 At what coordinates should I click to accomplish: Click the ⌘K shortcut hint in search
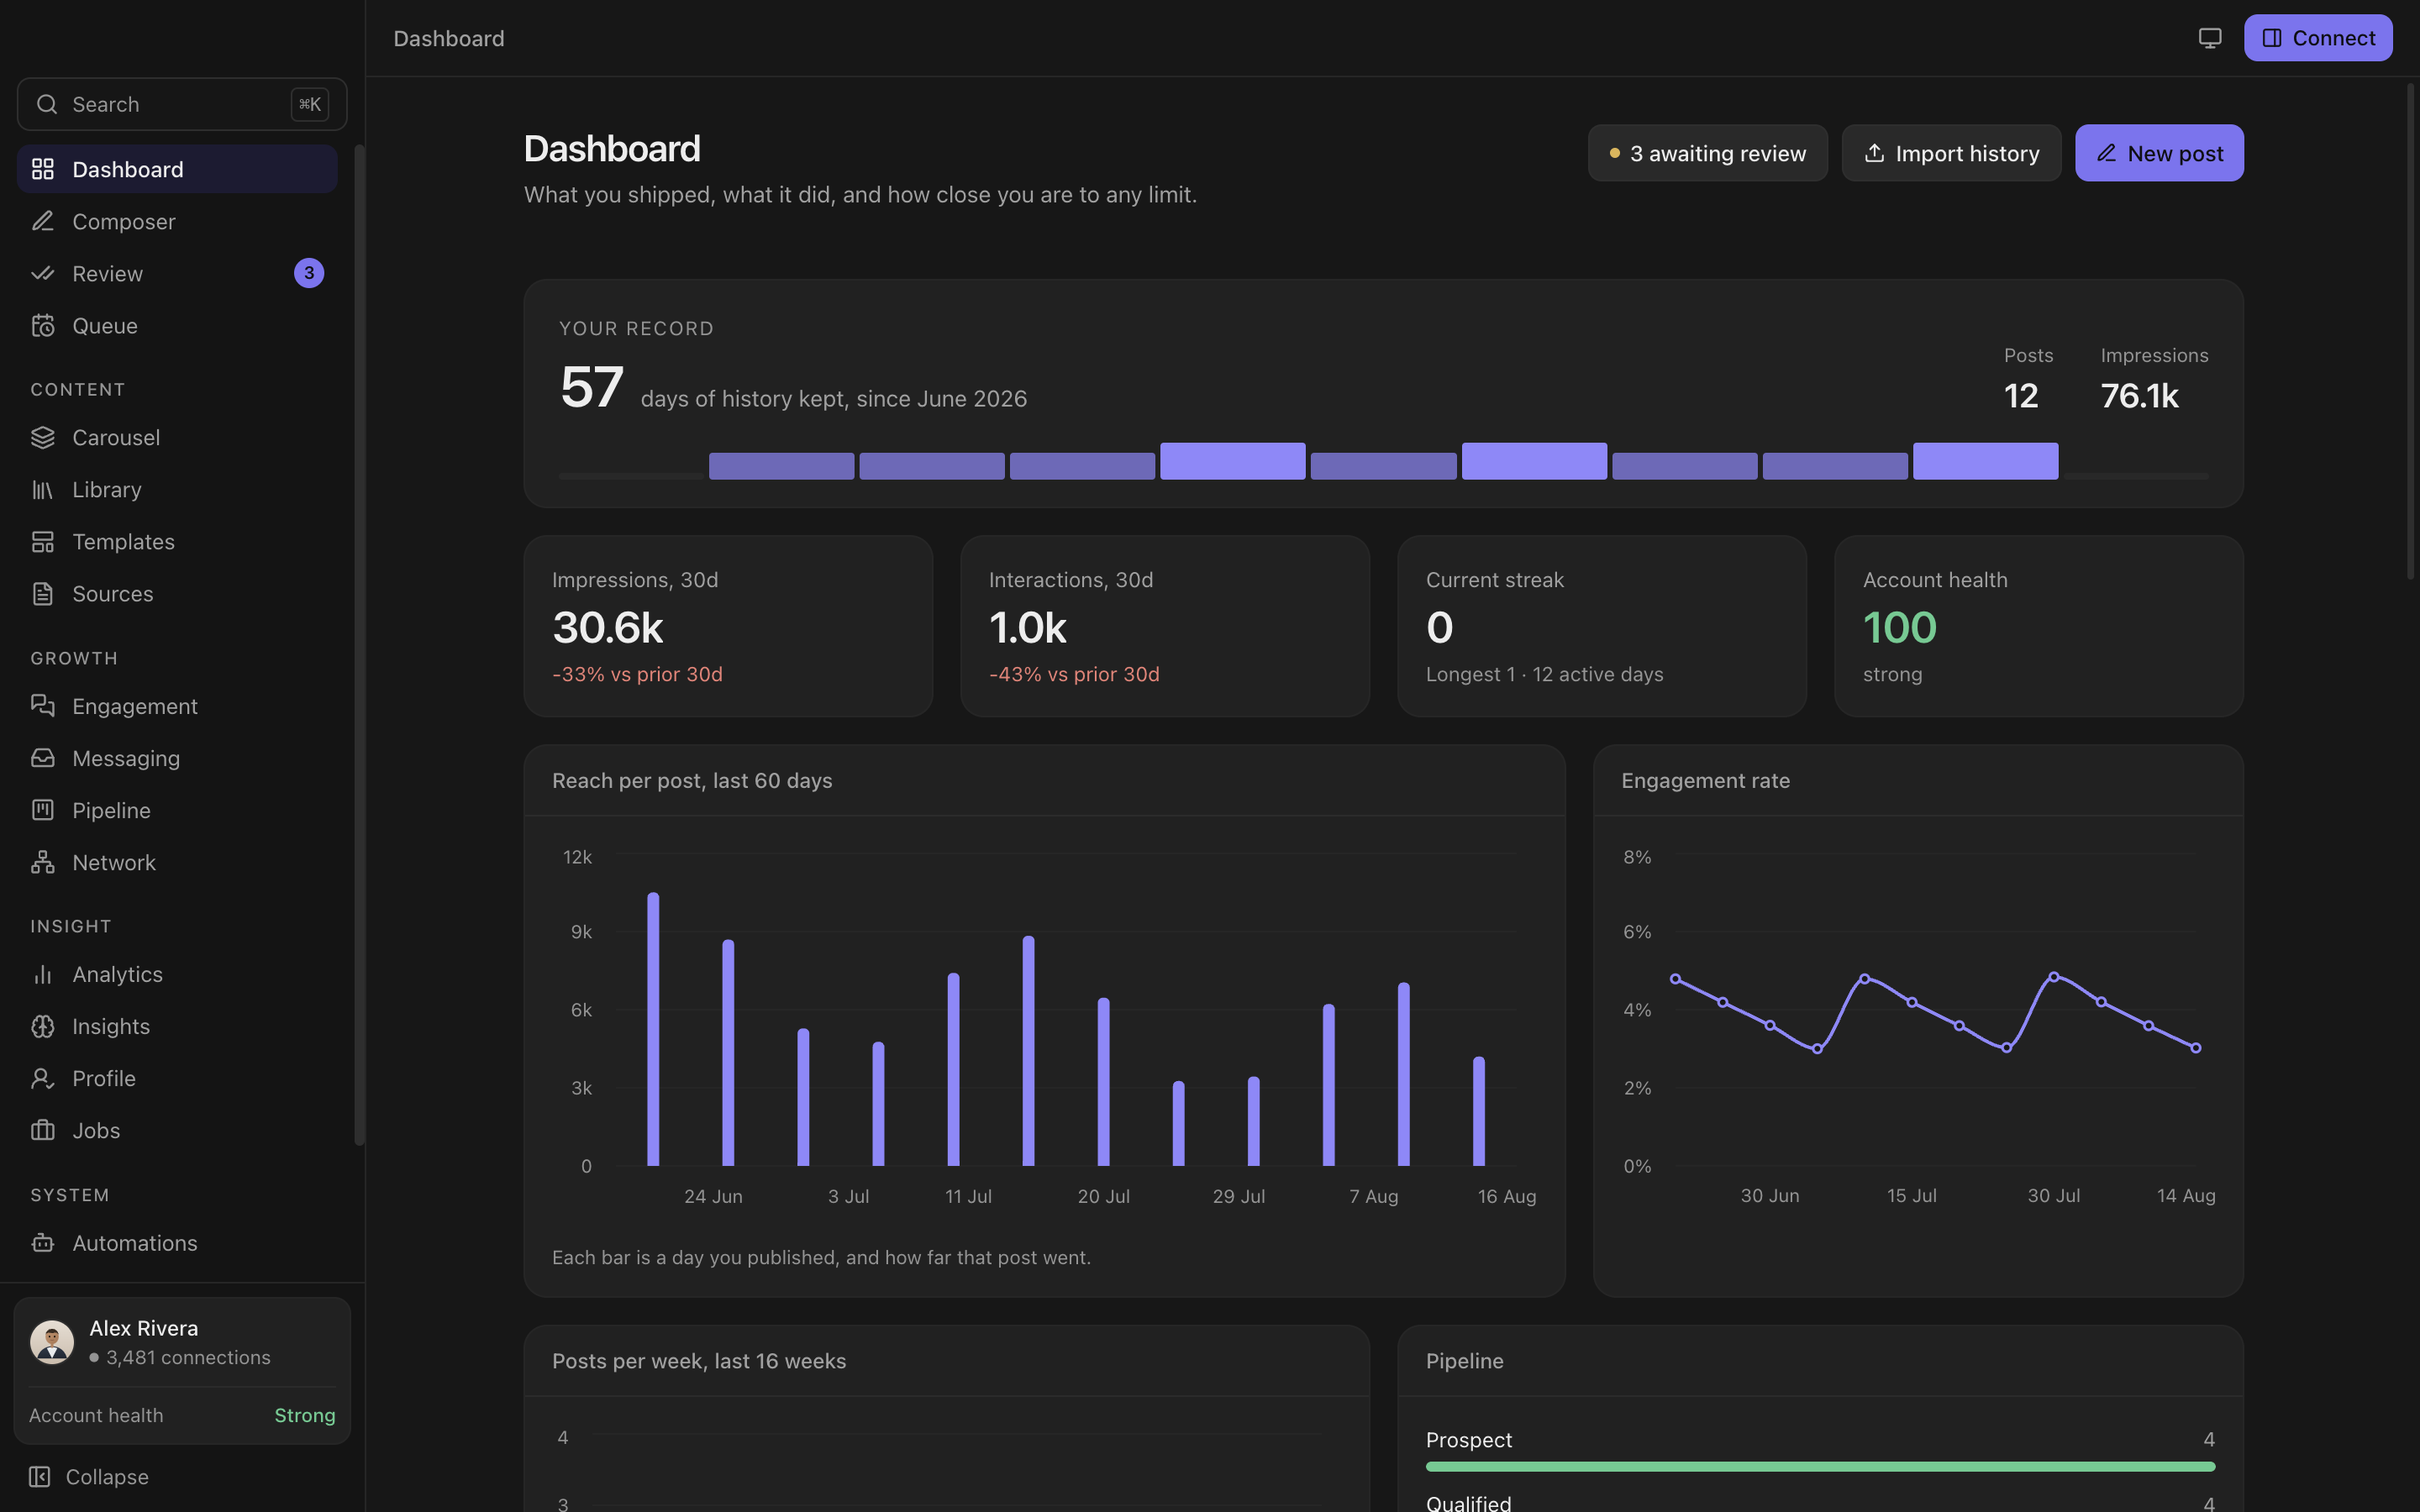pos(310,104)
